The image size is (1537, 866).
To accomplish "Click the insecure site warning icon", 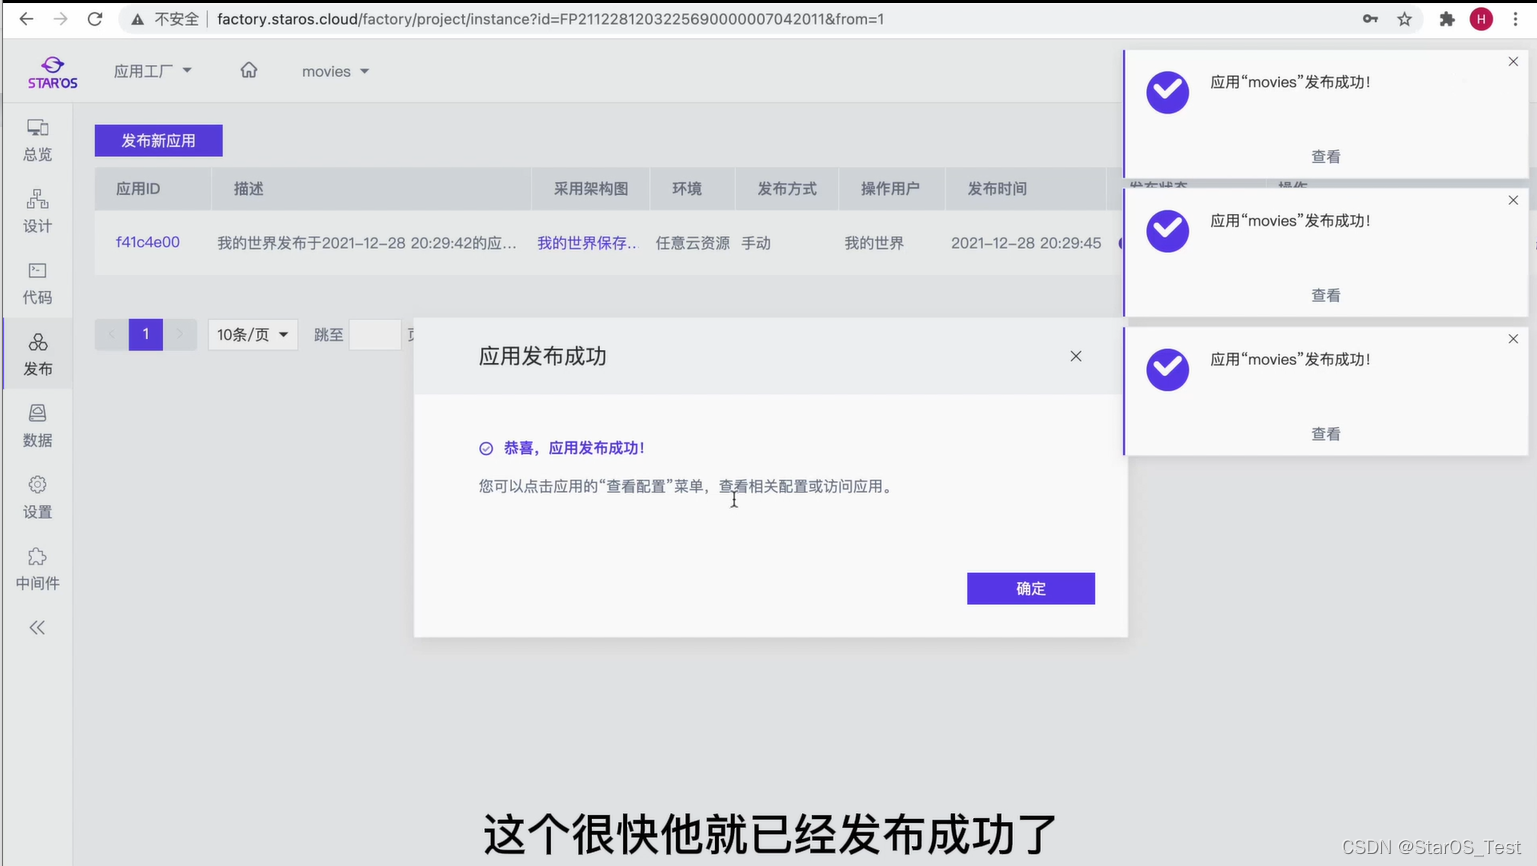I will click(x=138, y=19).
